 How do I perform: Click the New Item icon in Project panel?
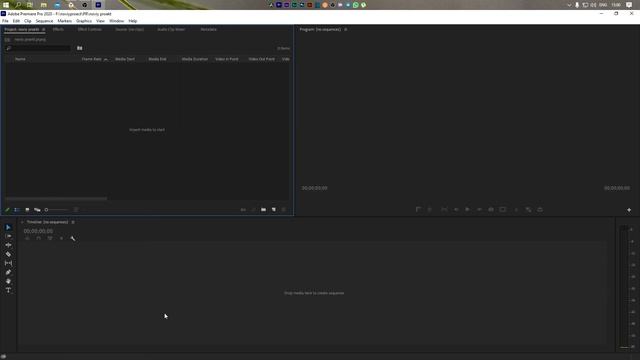[x=274, y=210]
